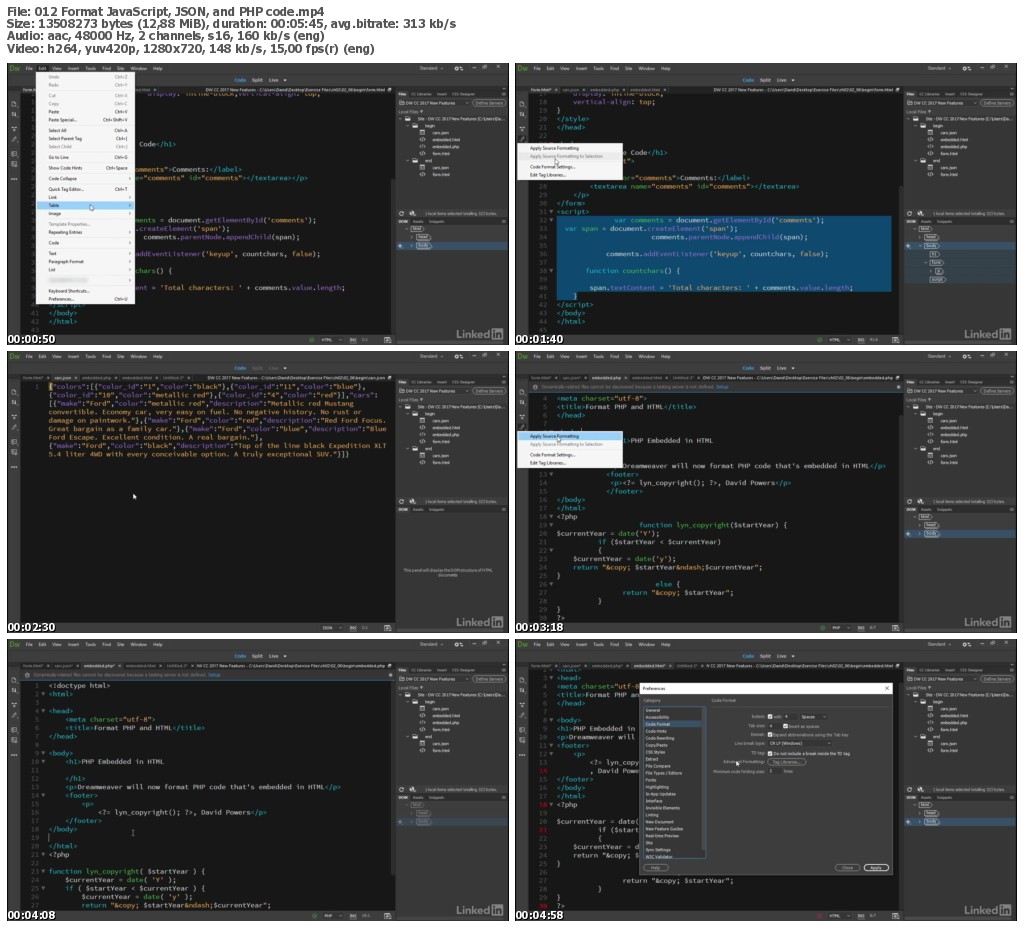
Task: Click the format source code icon beside the 00:01:40 popup
Action: pos(521,138)
